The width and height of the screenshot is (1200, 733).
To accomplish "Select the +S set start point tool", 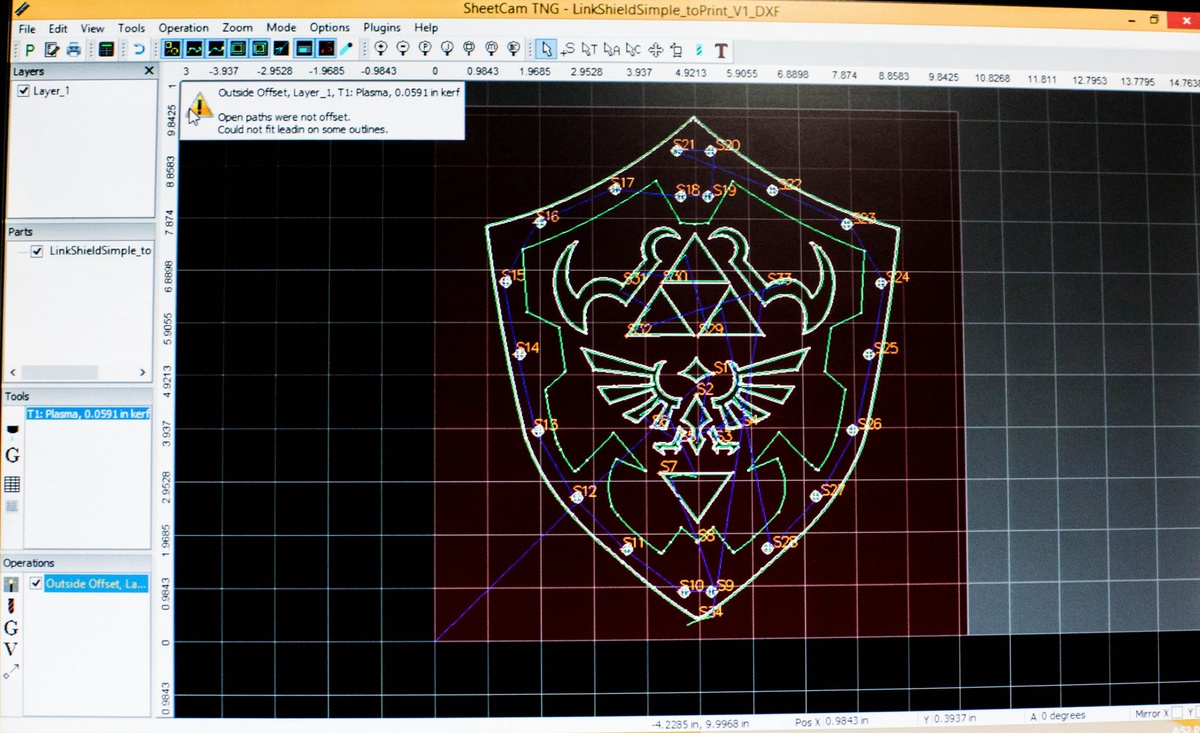I will tap(567, 49).
